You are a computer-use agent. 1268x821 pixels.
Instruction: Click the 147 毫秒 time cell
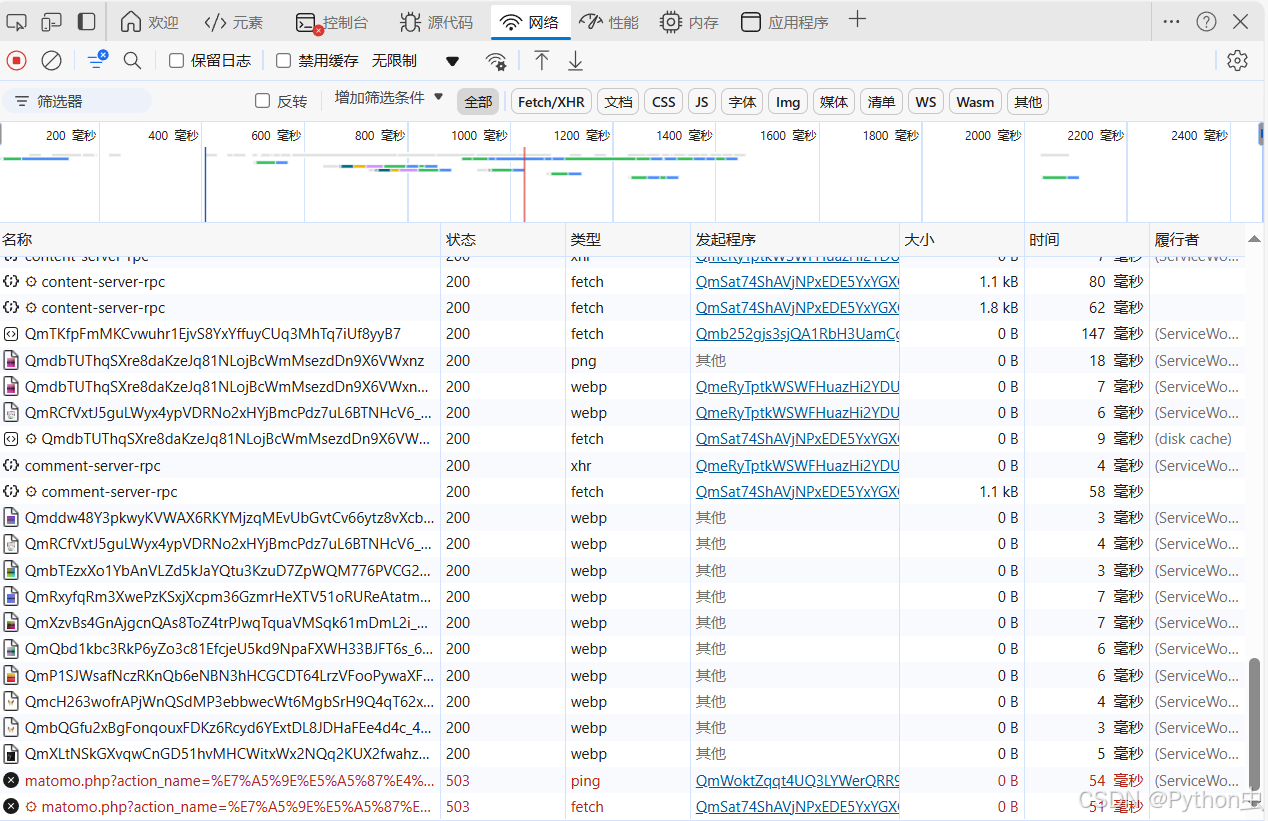click(x=1087, y=334)
